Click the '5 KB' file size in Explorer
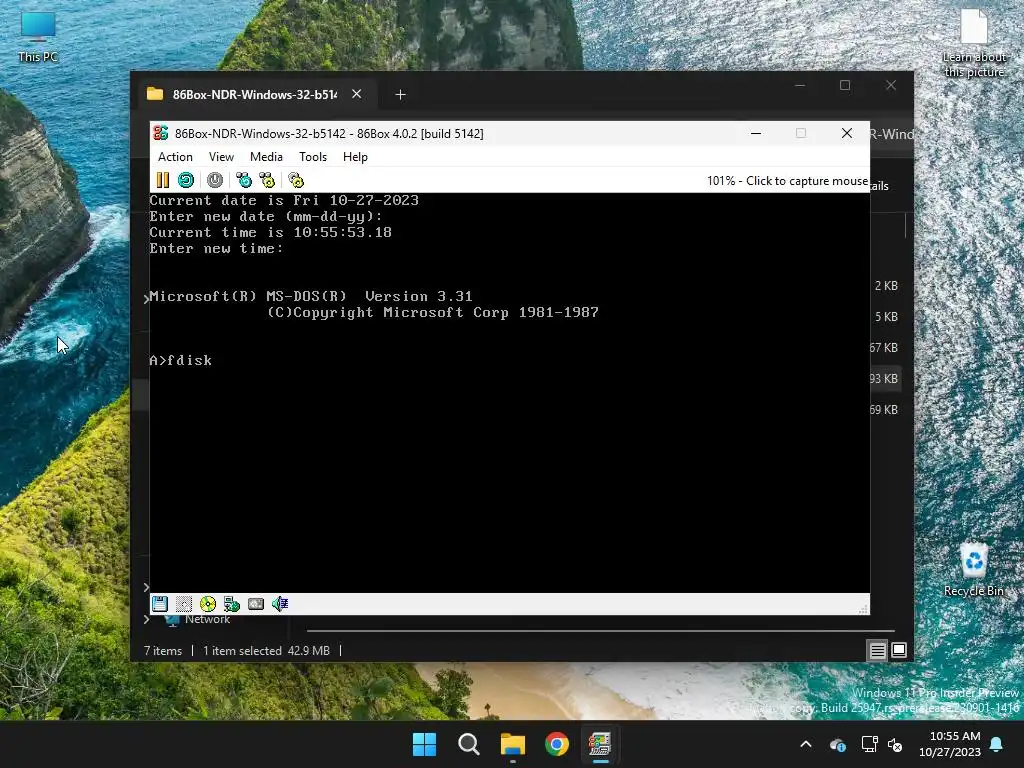Viewport: 1024px width, 768px height. coord(886,317)
